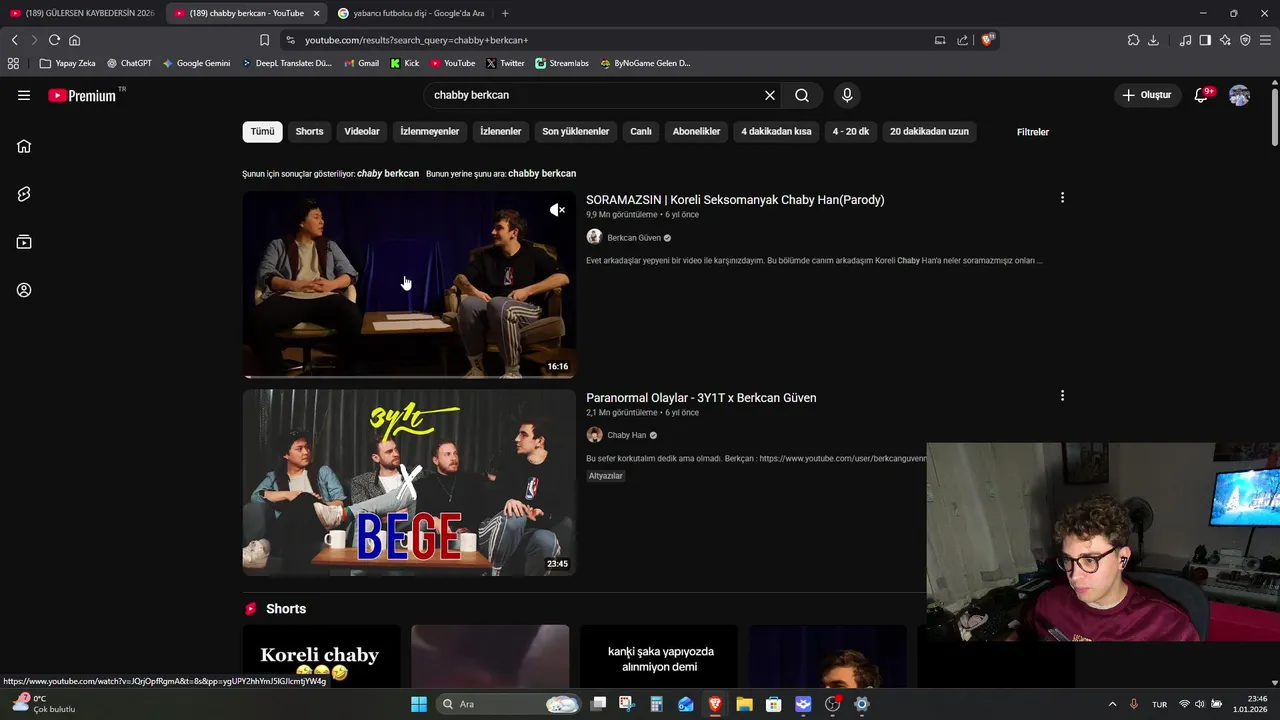Open a new browser tab with plus
1280x720 pixels.
tap(505, 13)
